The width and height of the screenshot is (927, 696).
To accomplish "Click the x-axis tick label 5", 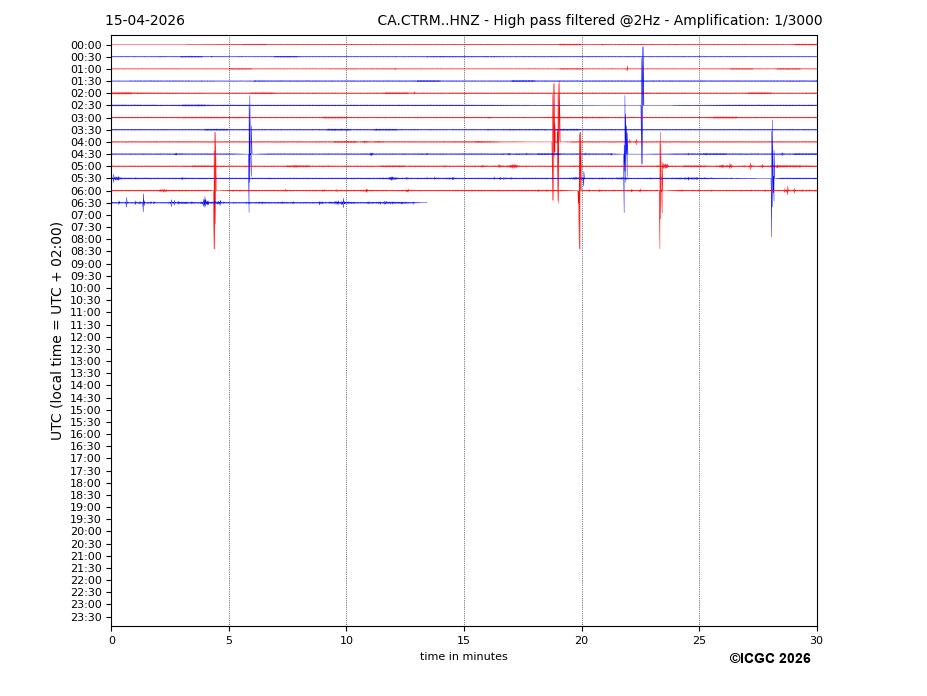I will [229, 640].
